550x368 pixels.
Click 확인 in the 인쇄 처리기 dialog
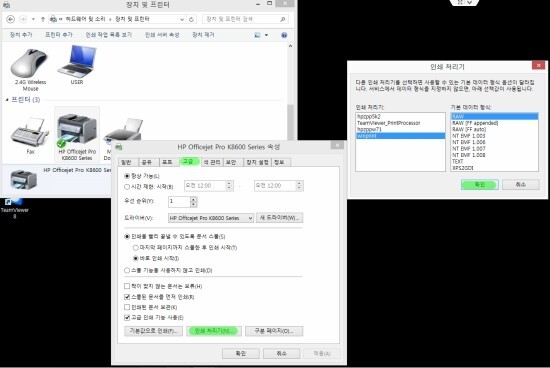(479, 185)
